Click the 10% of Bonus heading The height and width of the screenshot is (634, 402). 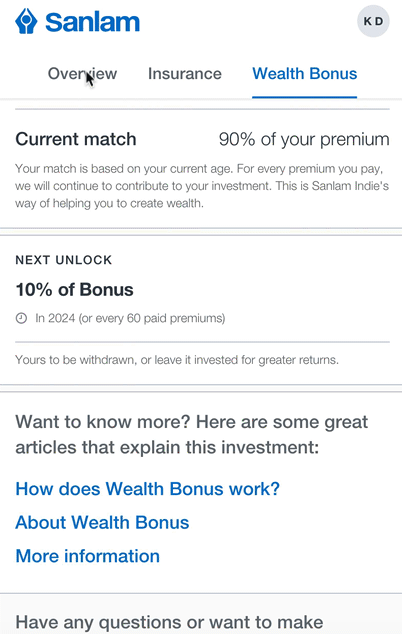click(x=74, y=290)
